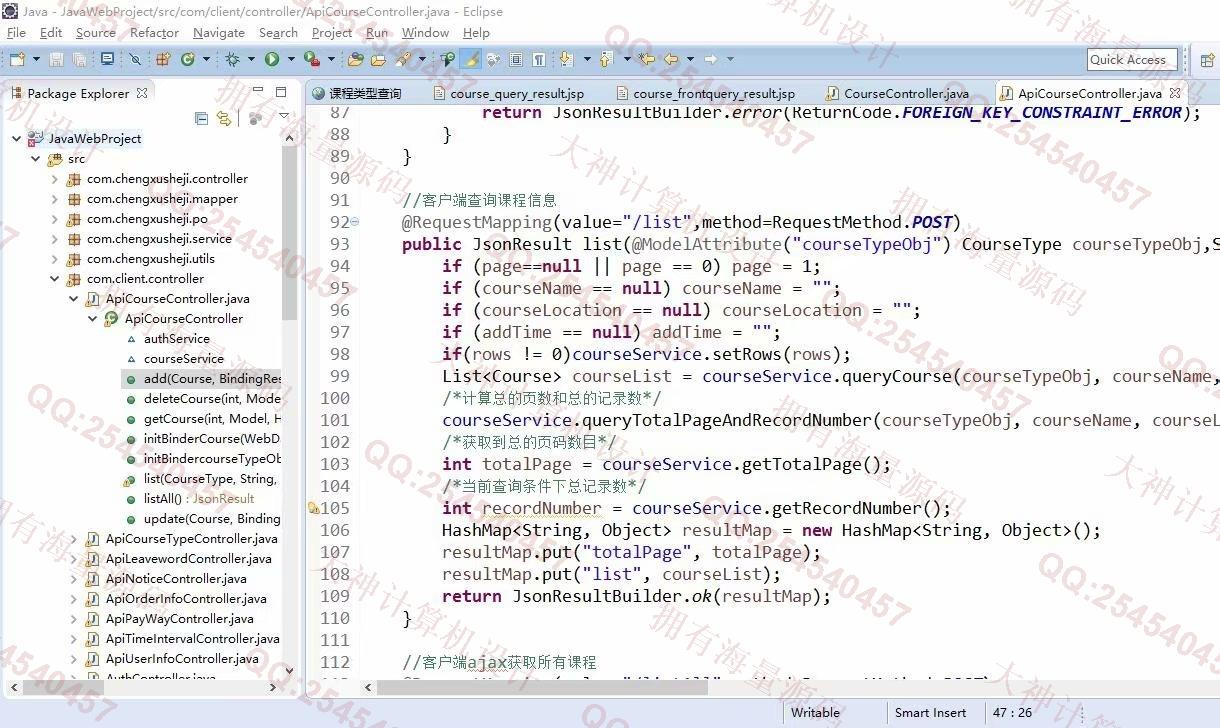Select ApiNoticeController.java in Package Explorer

point(166,579)
